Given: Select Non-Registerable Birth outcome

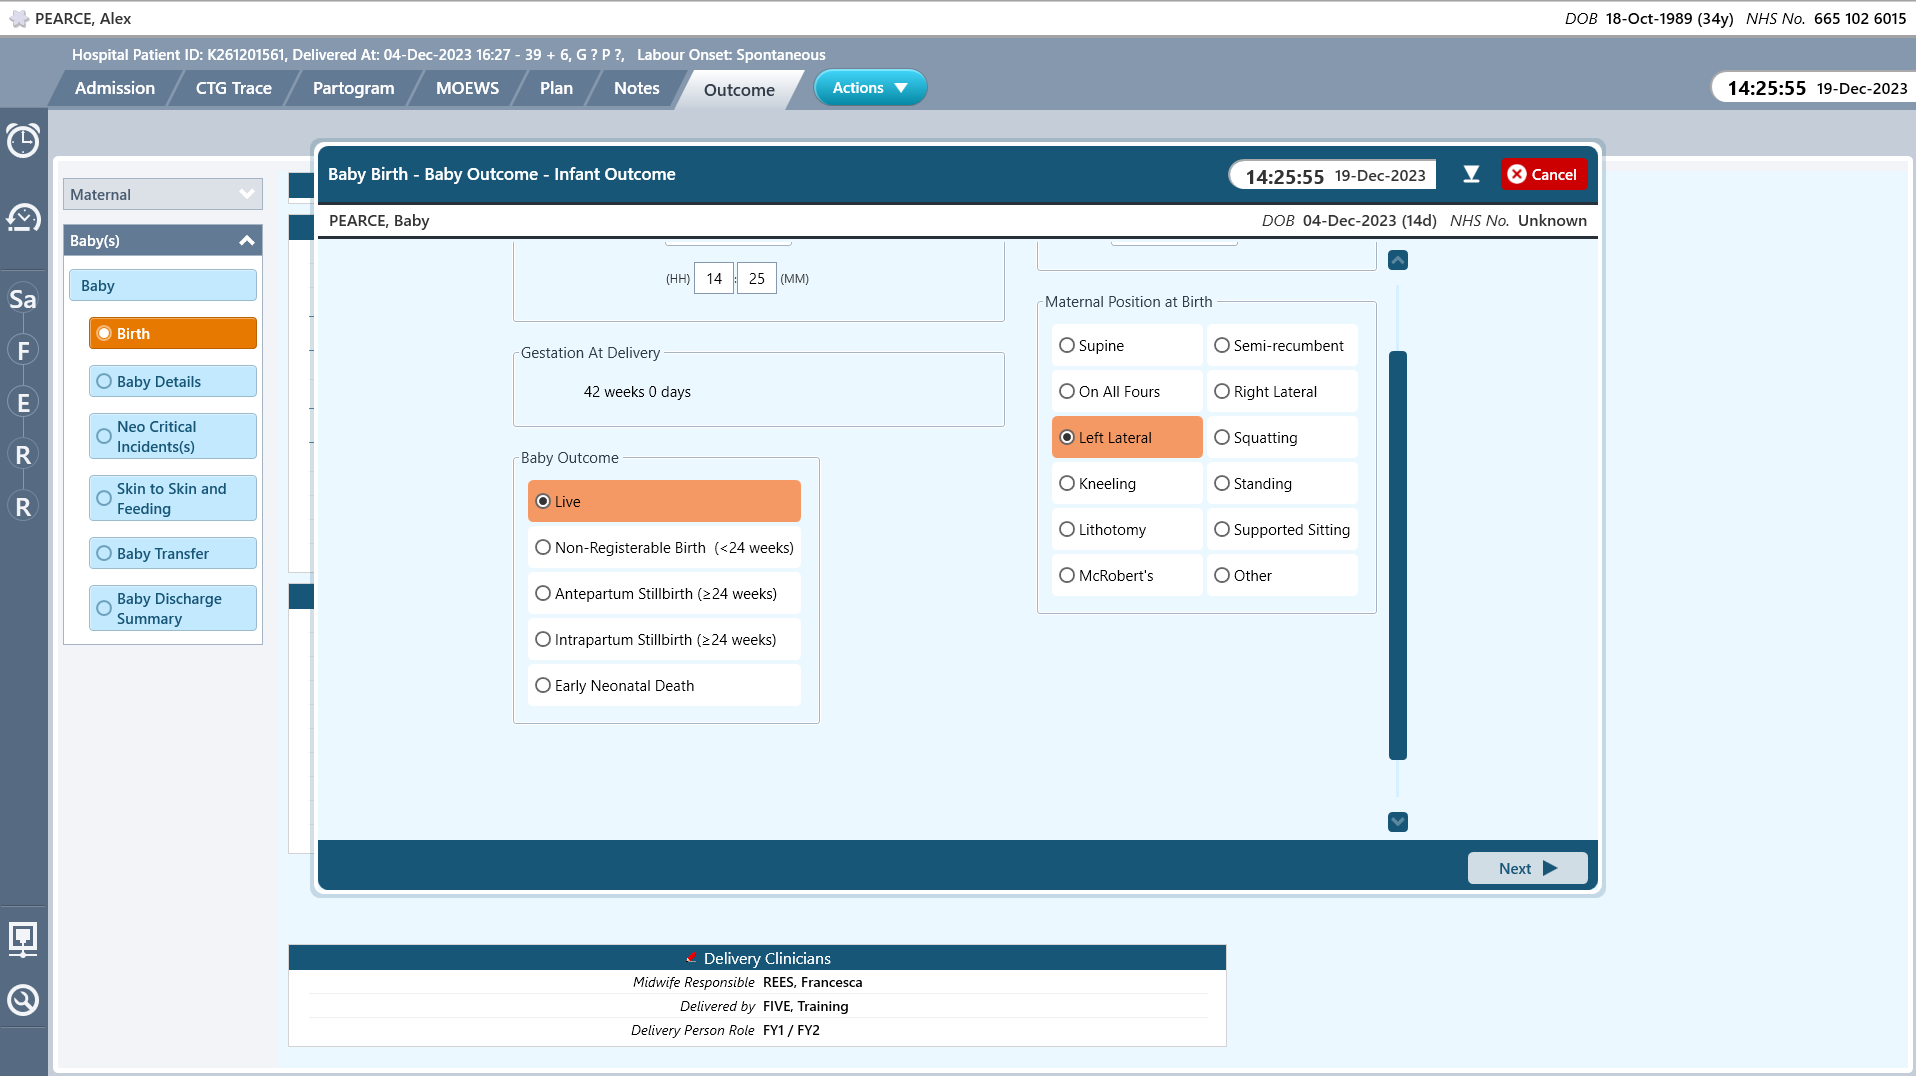Looking at the screenshot, I should (664, 547).
